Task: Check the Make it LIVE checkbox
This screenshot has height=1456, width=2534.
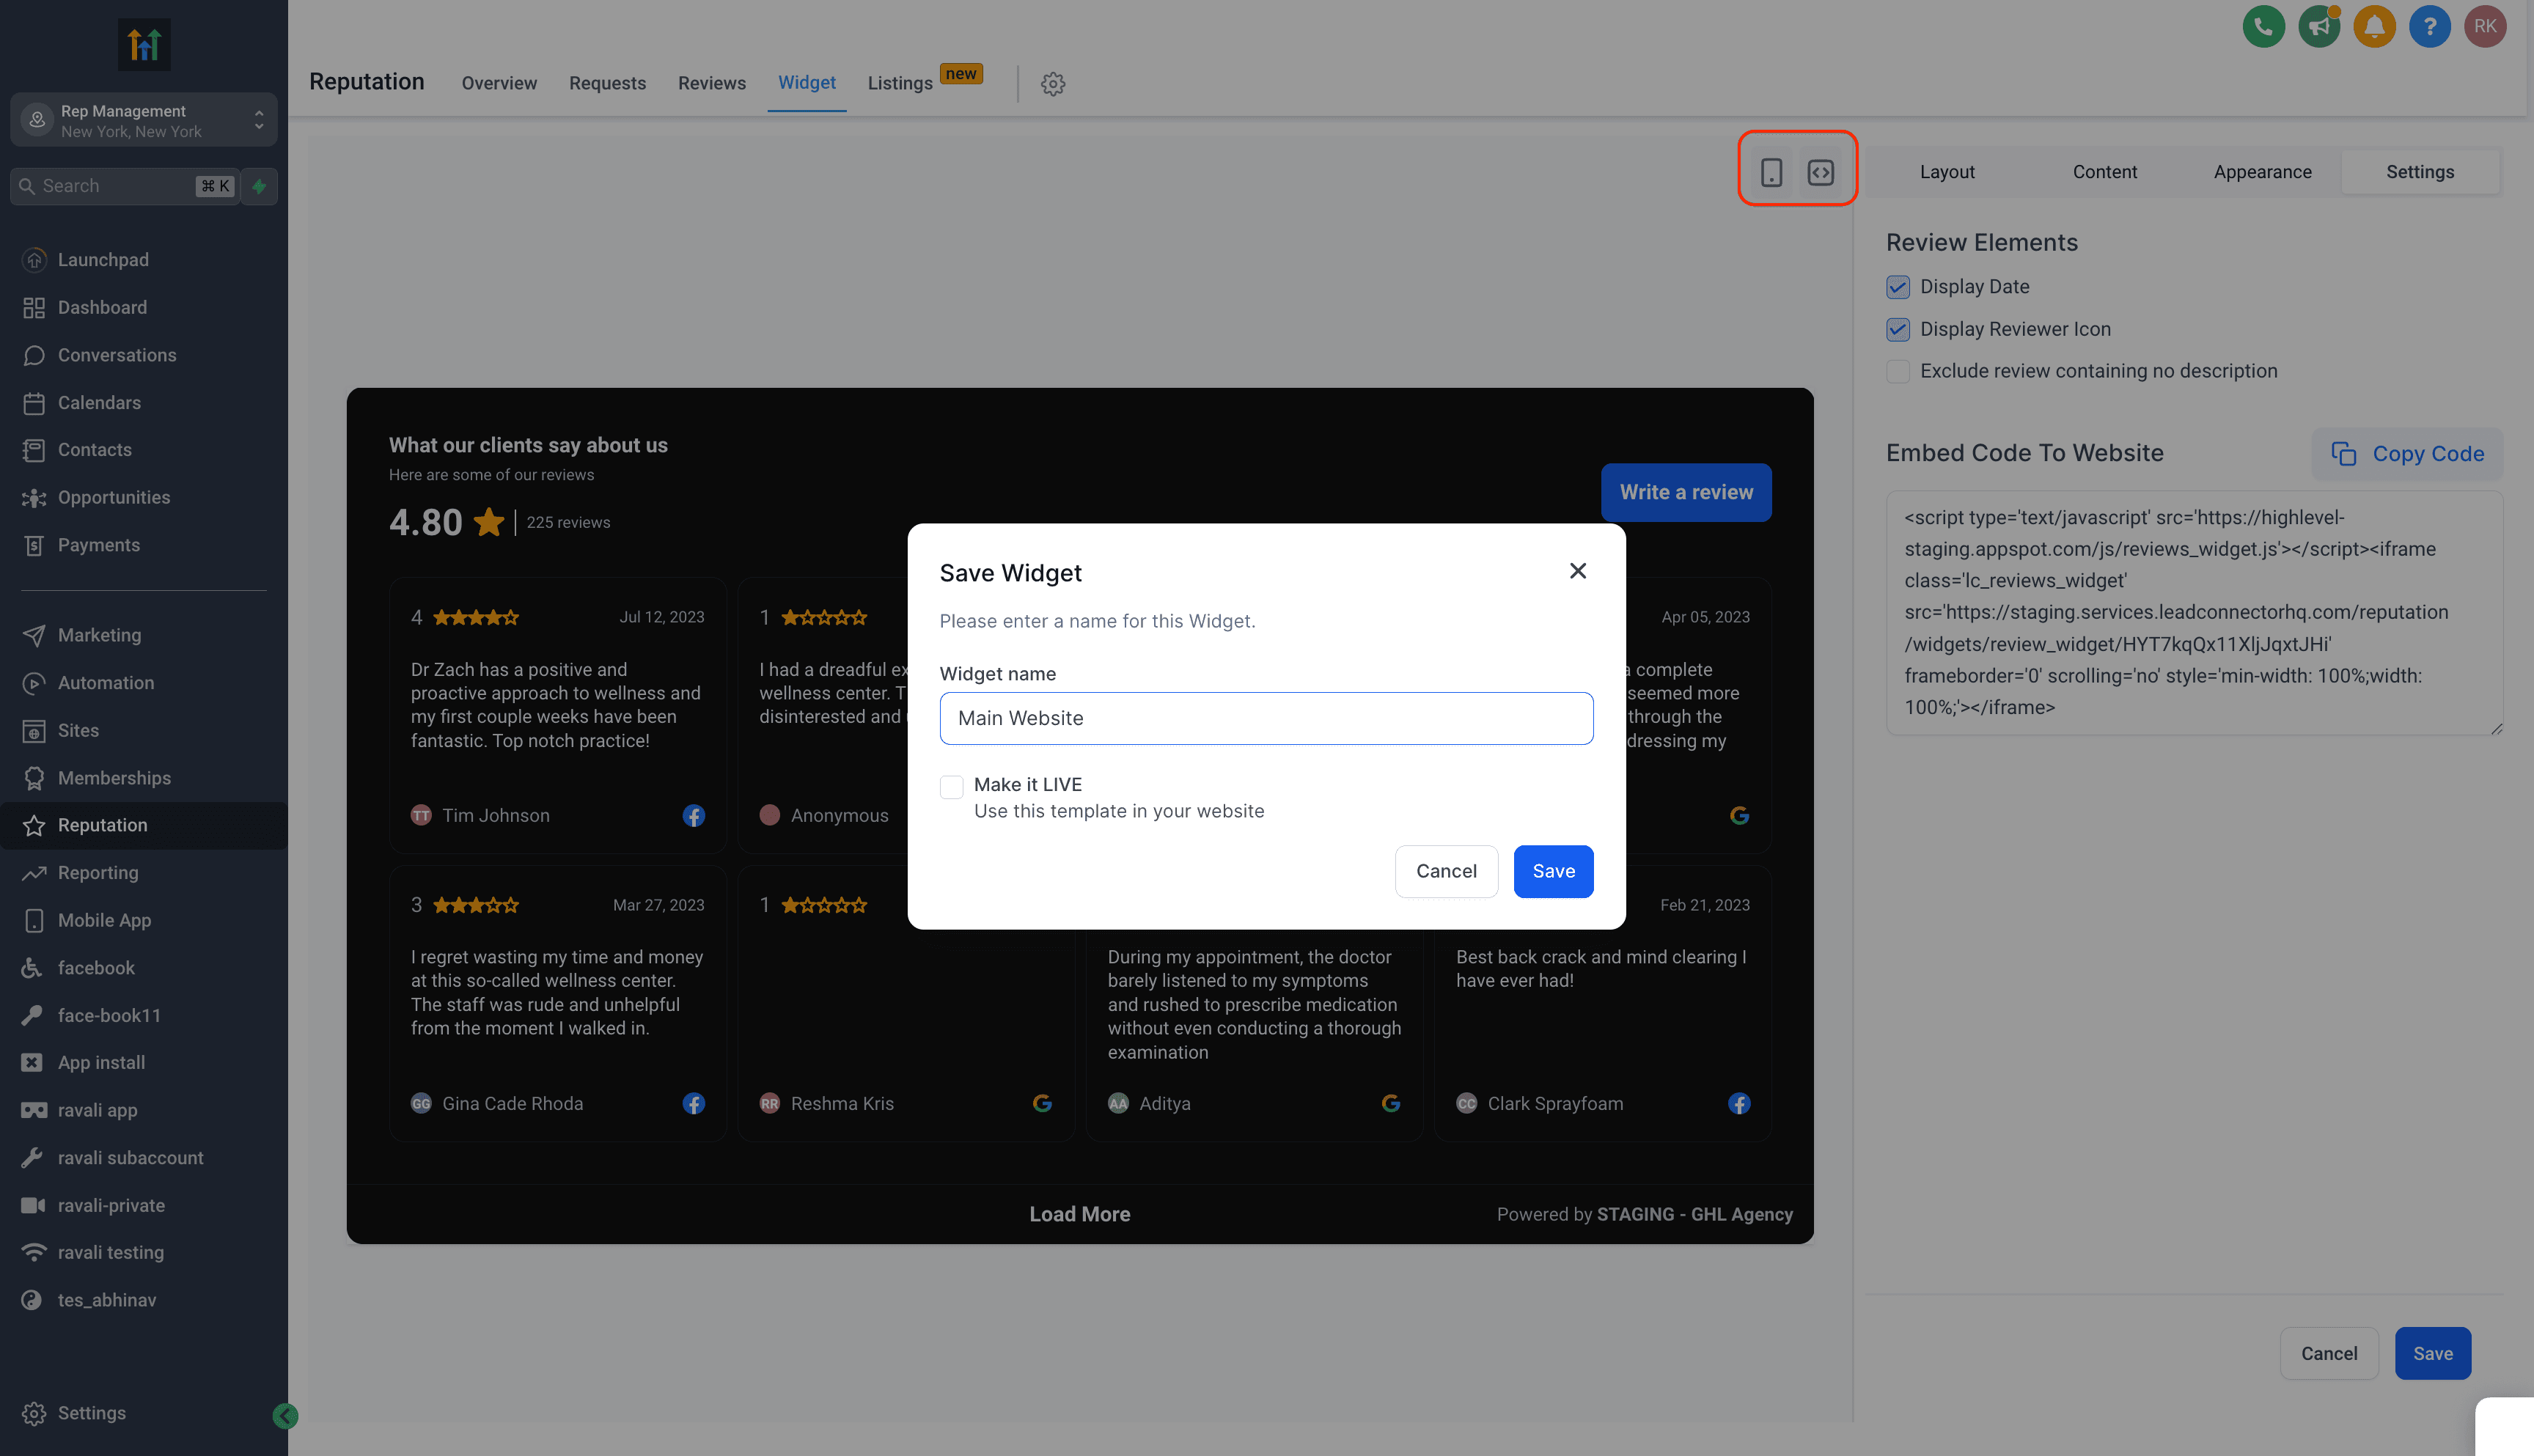Action: pyautogui.click(x=952, y=787)
